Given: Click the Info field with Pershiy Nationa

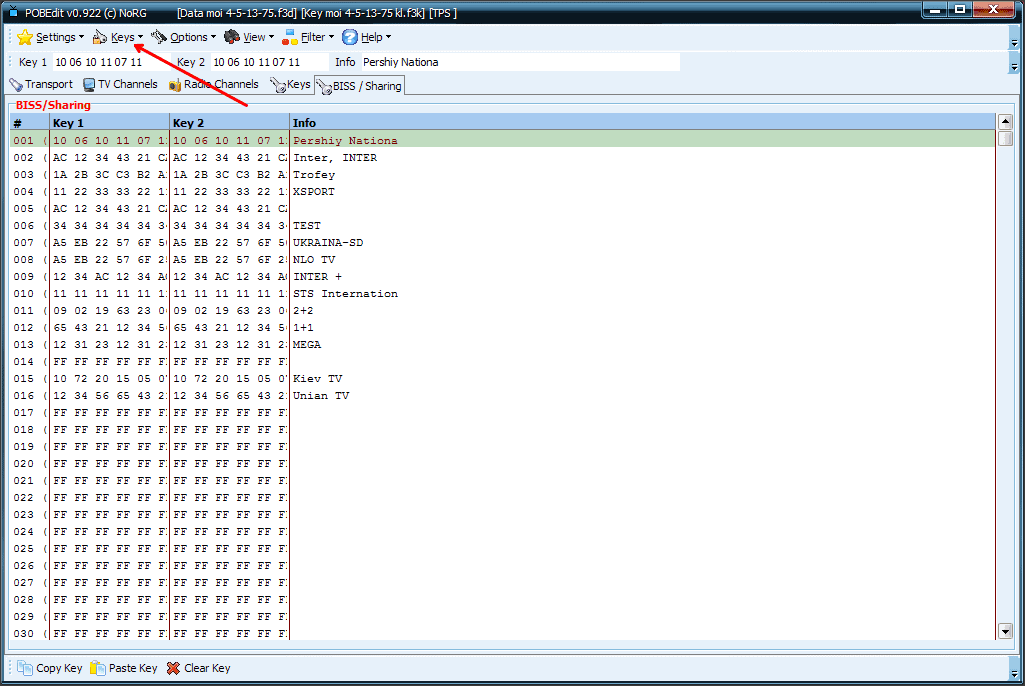Looking at the screenshot, I should (520, 62).
